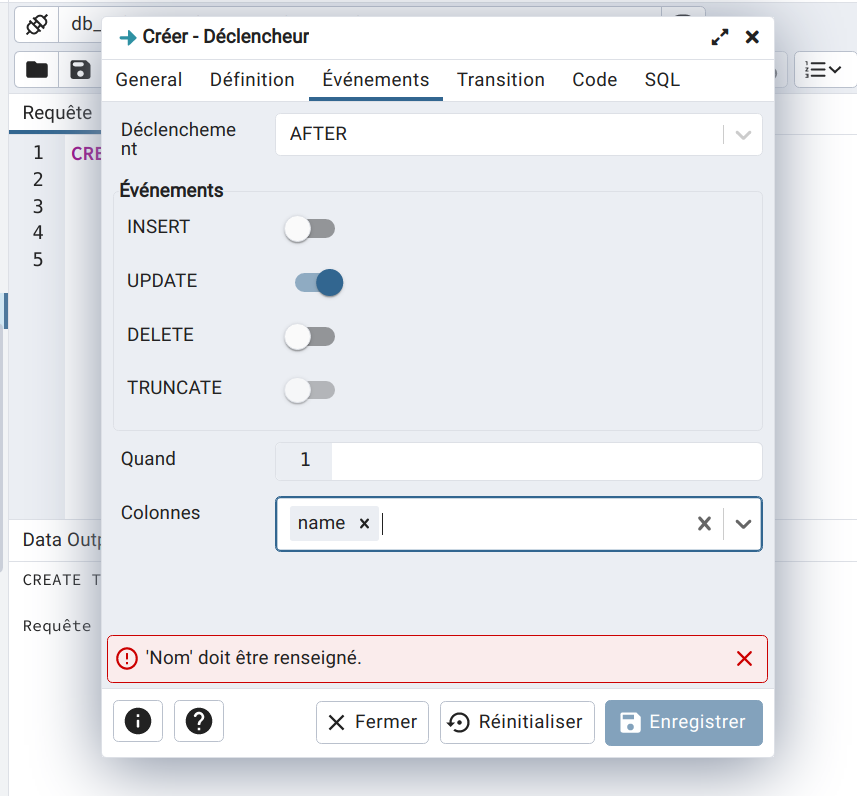The width and height of the screenshot is (857, 796).
Task: Click line number 1 in query editor
Action: coord(38,152)
